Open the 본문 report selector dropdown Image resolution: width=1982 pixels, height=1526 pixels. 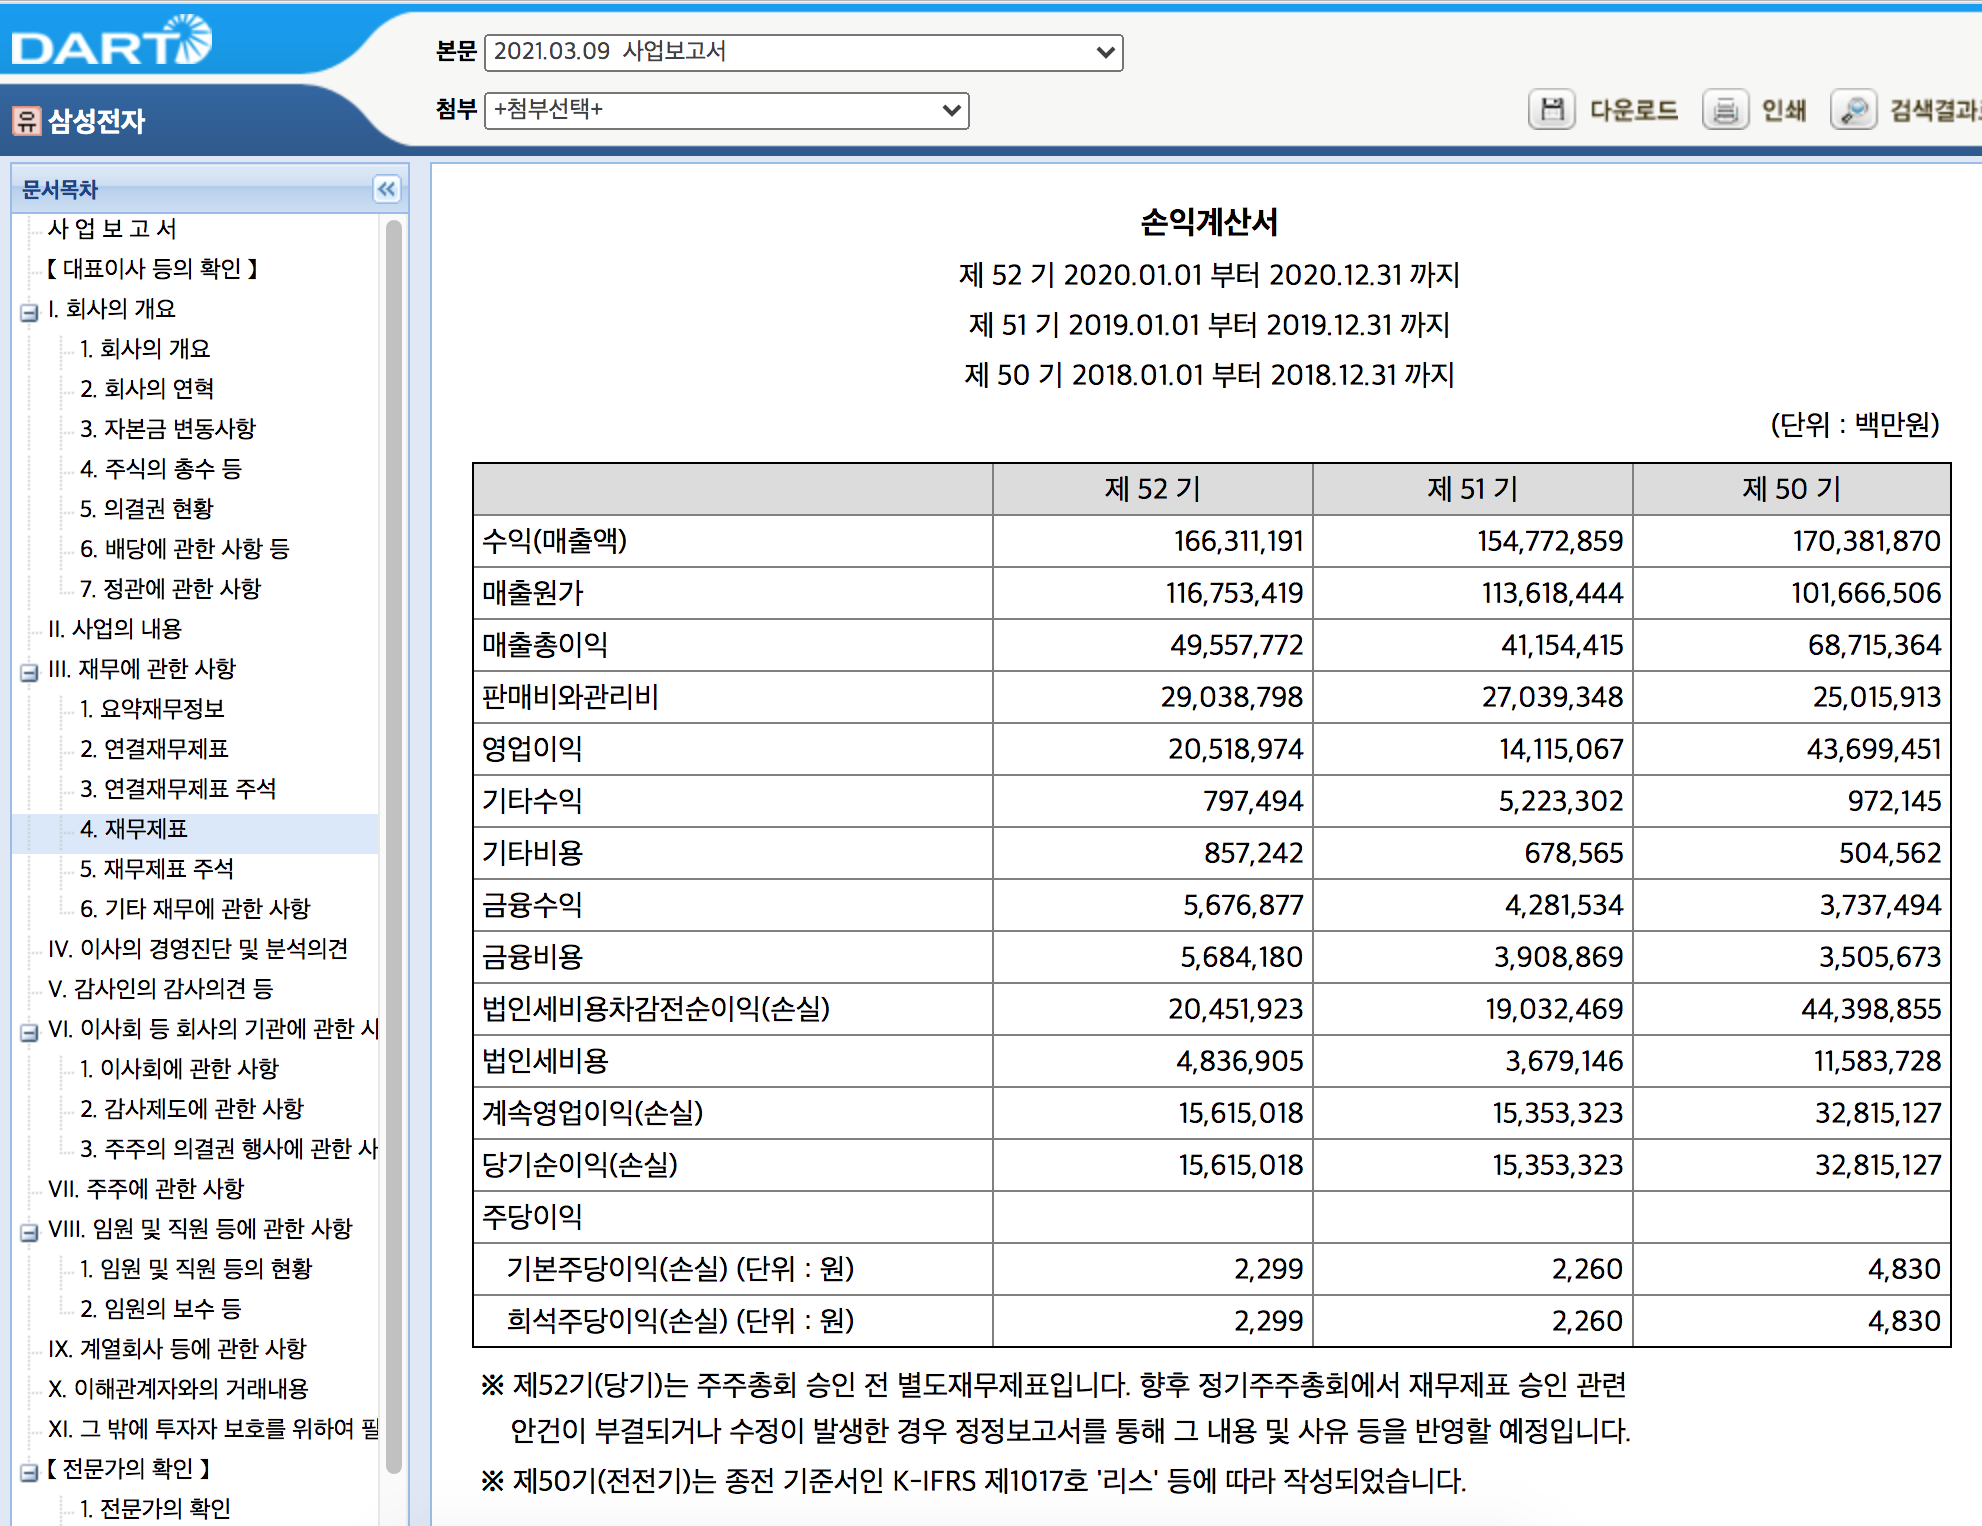[x=1104, y=52]
